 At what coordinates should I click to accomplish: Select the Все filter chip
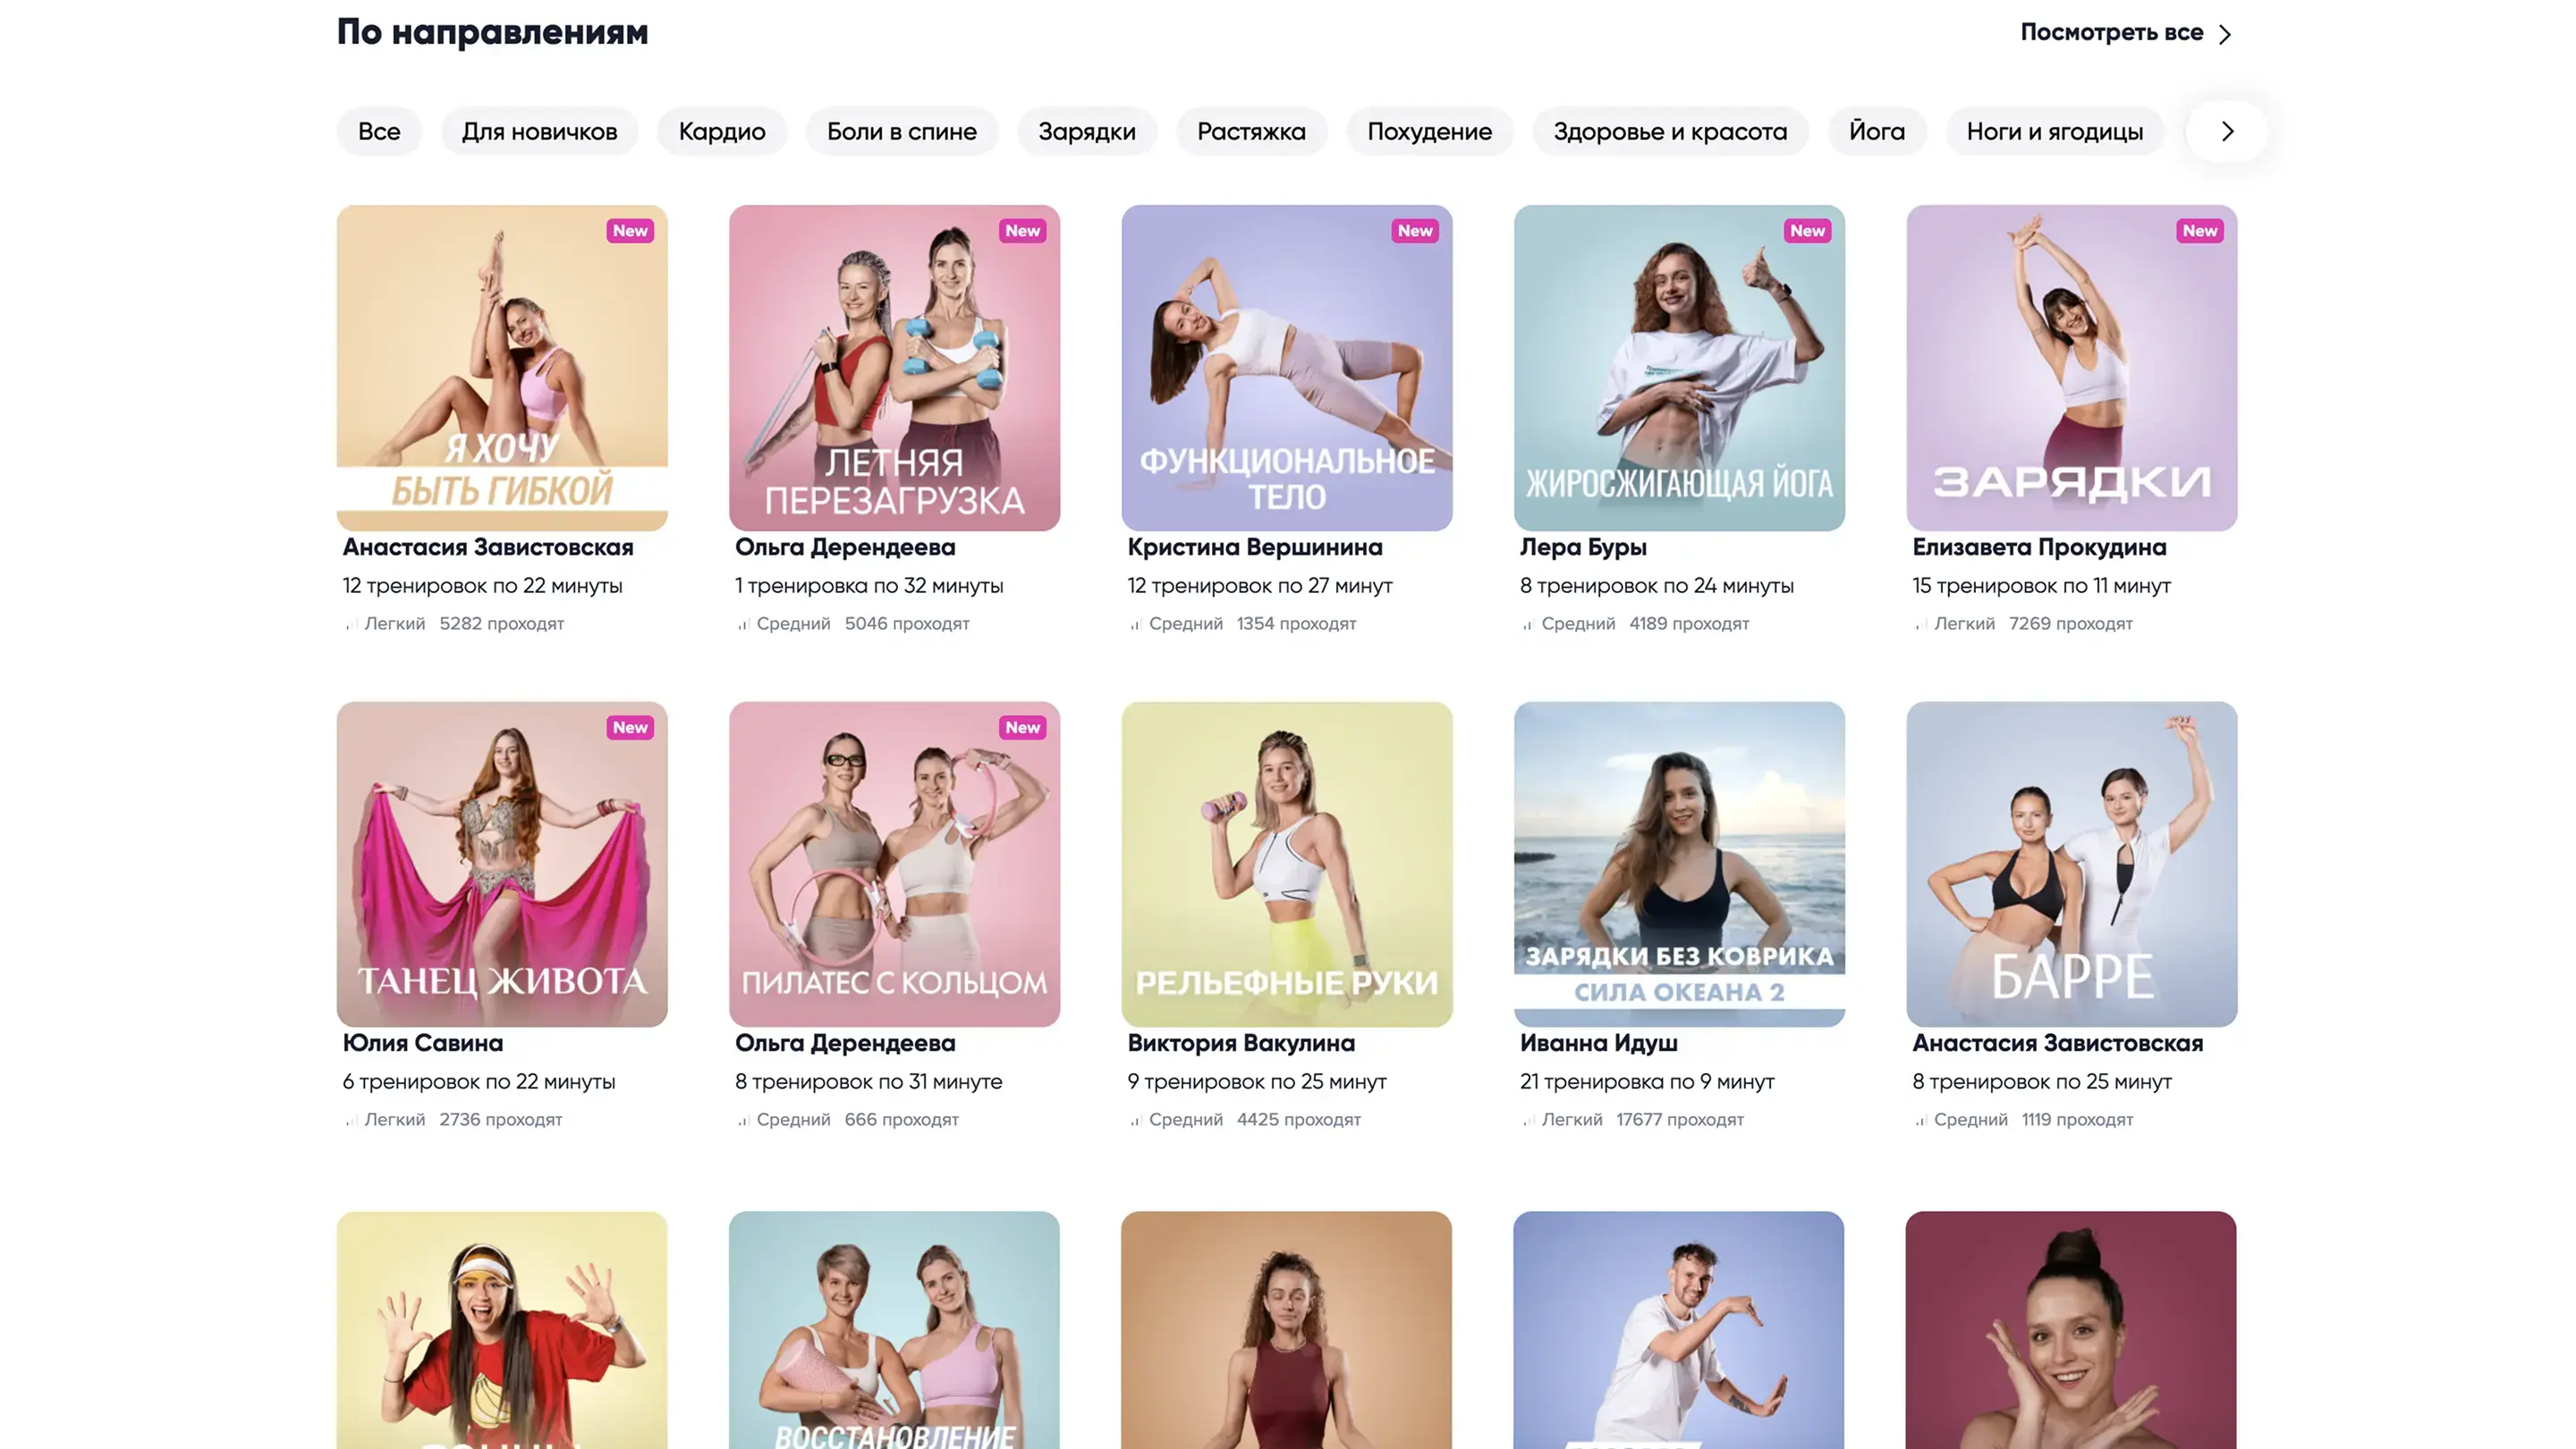[x=379, y=131]
